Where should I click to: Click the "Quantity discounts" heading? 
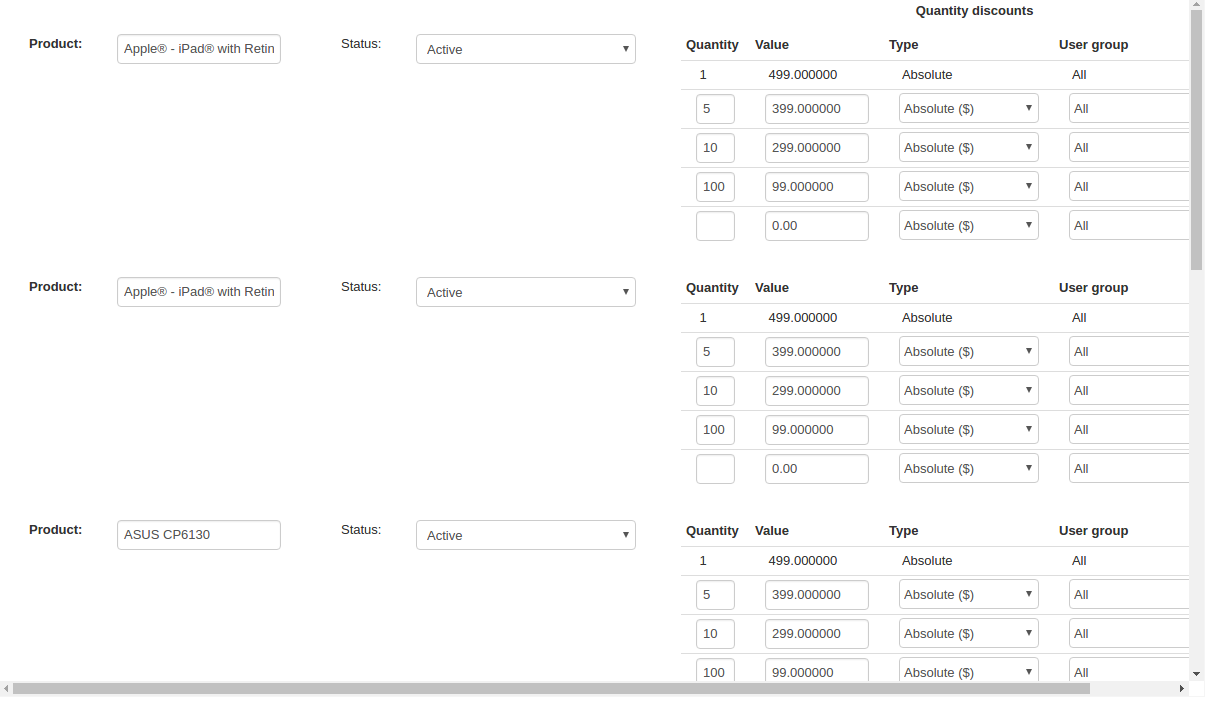click(974, 11)
